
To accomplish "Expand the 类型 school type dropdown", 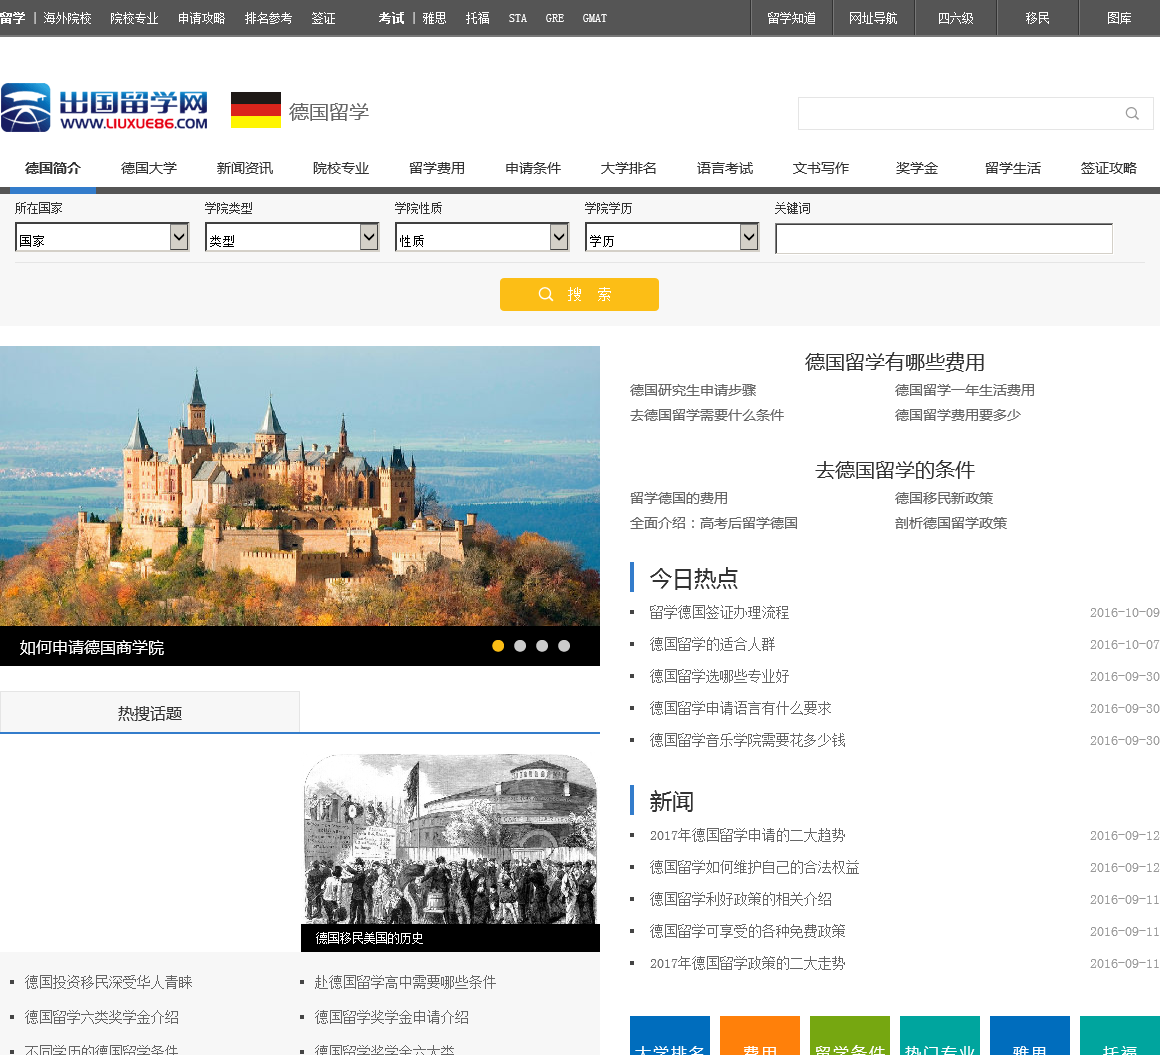I will (292, 238).
